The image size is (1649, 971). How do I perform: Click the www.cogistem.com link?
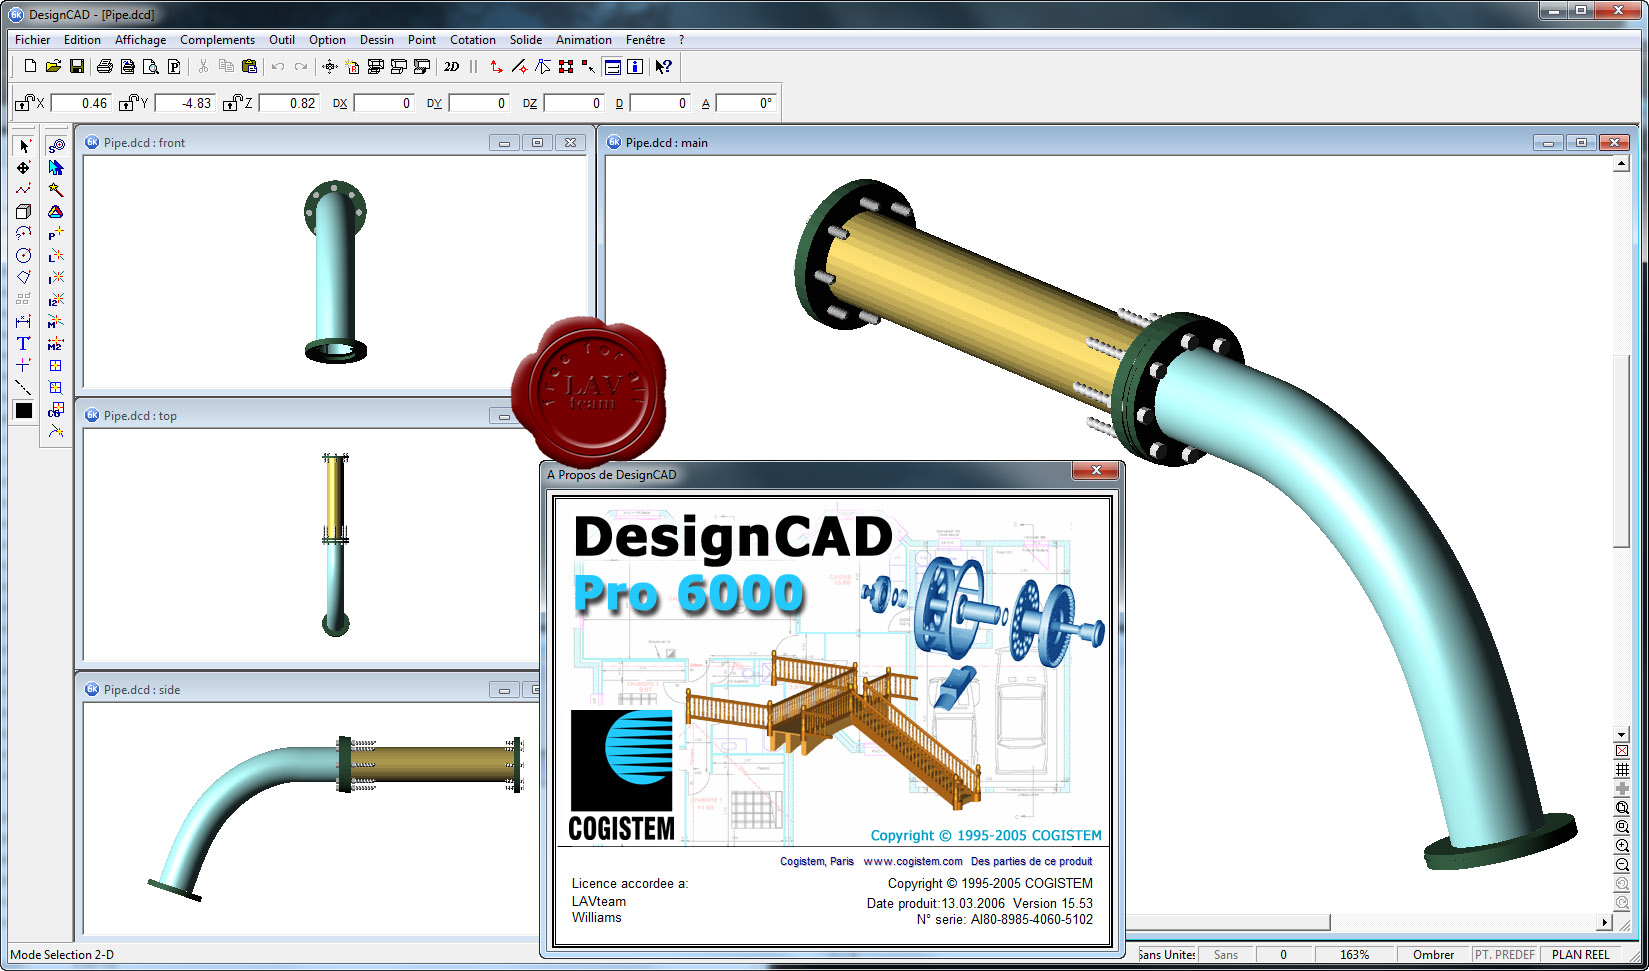(x=913, y=861)
